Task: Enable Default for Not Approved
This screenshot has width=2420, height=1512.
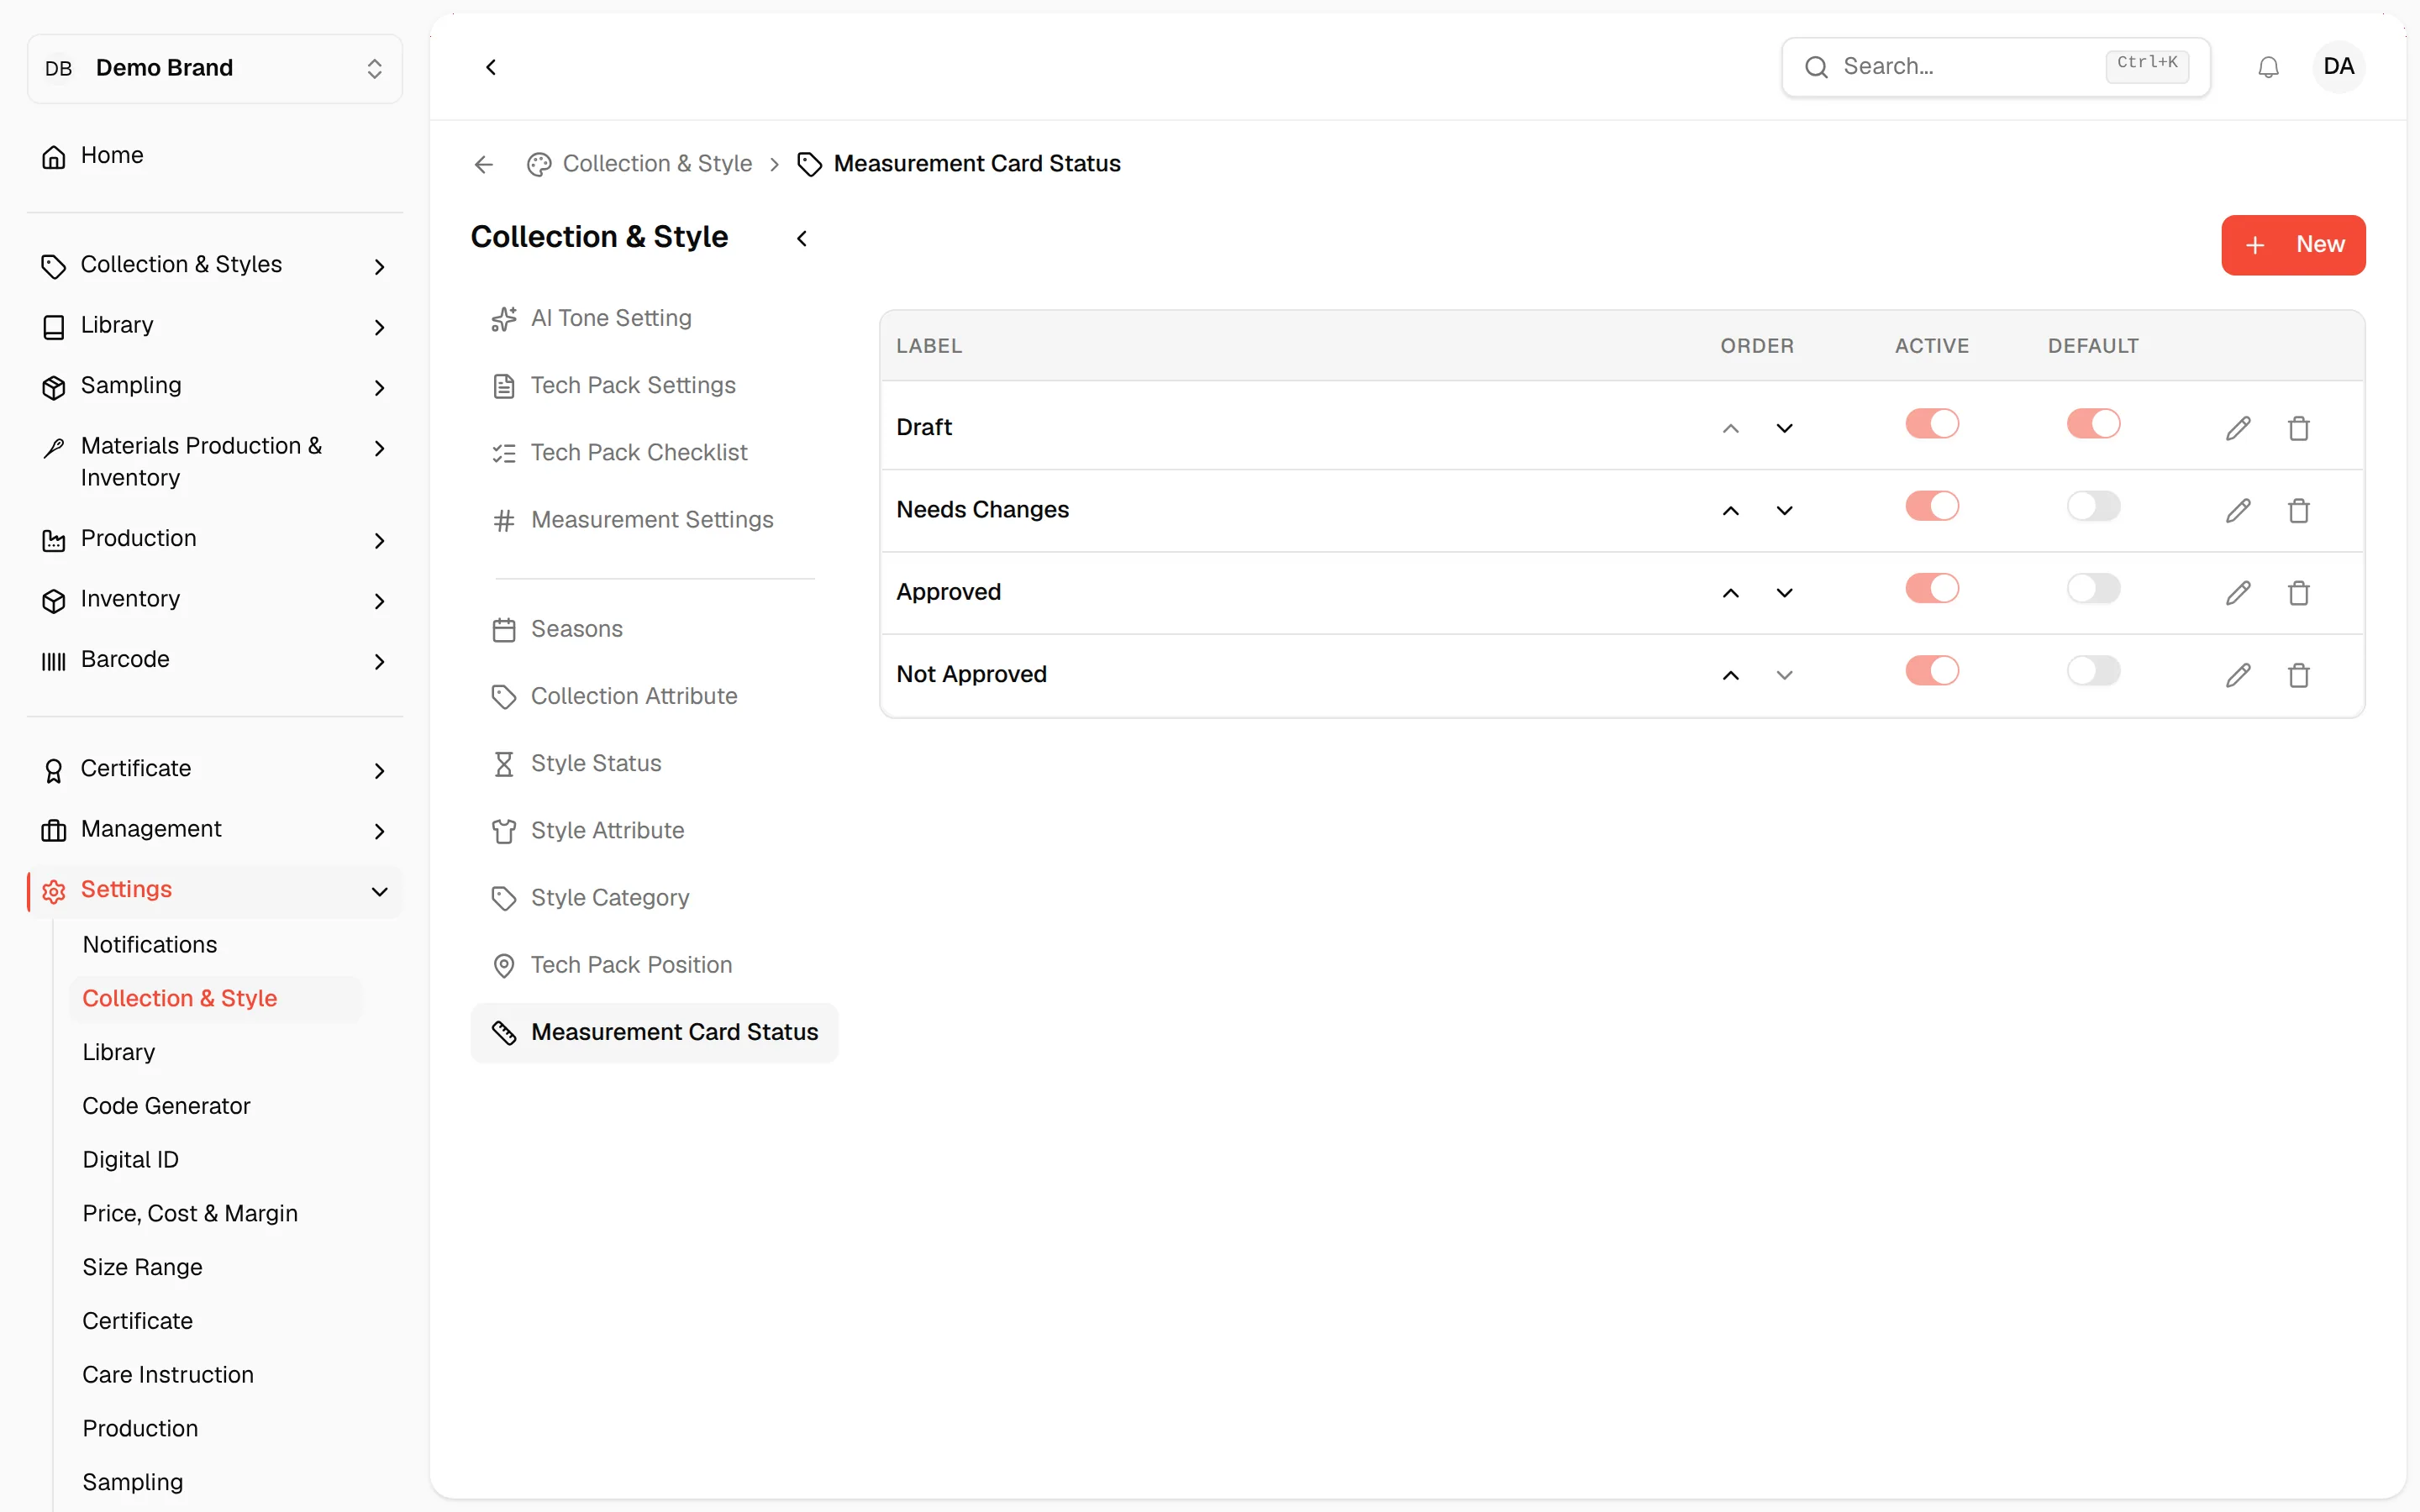Action: pyautogui.click(x=2093, y=670)
